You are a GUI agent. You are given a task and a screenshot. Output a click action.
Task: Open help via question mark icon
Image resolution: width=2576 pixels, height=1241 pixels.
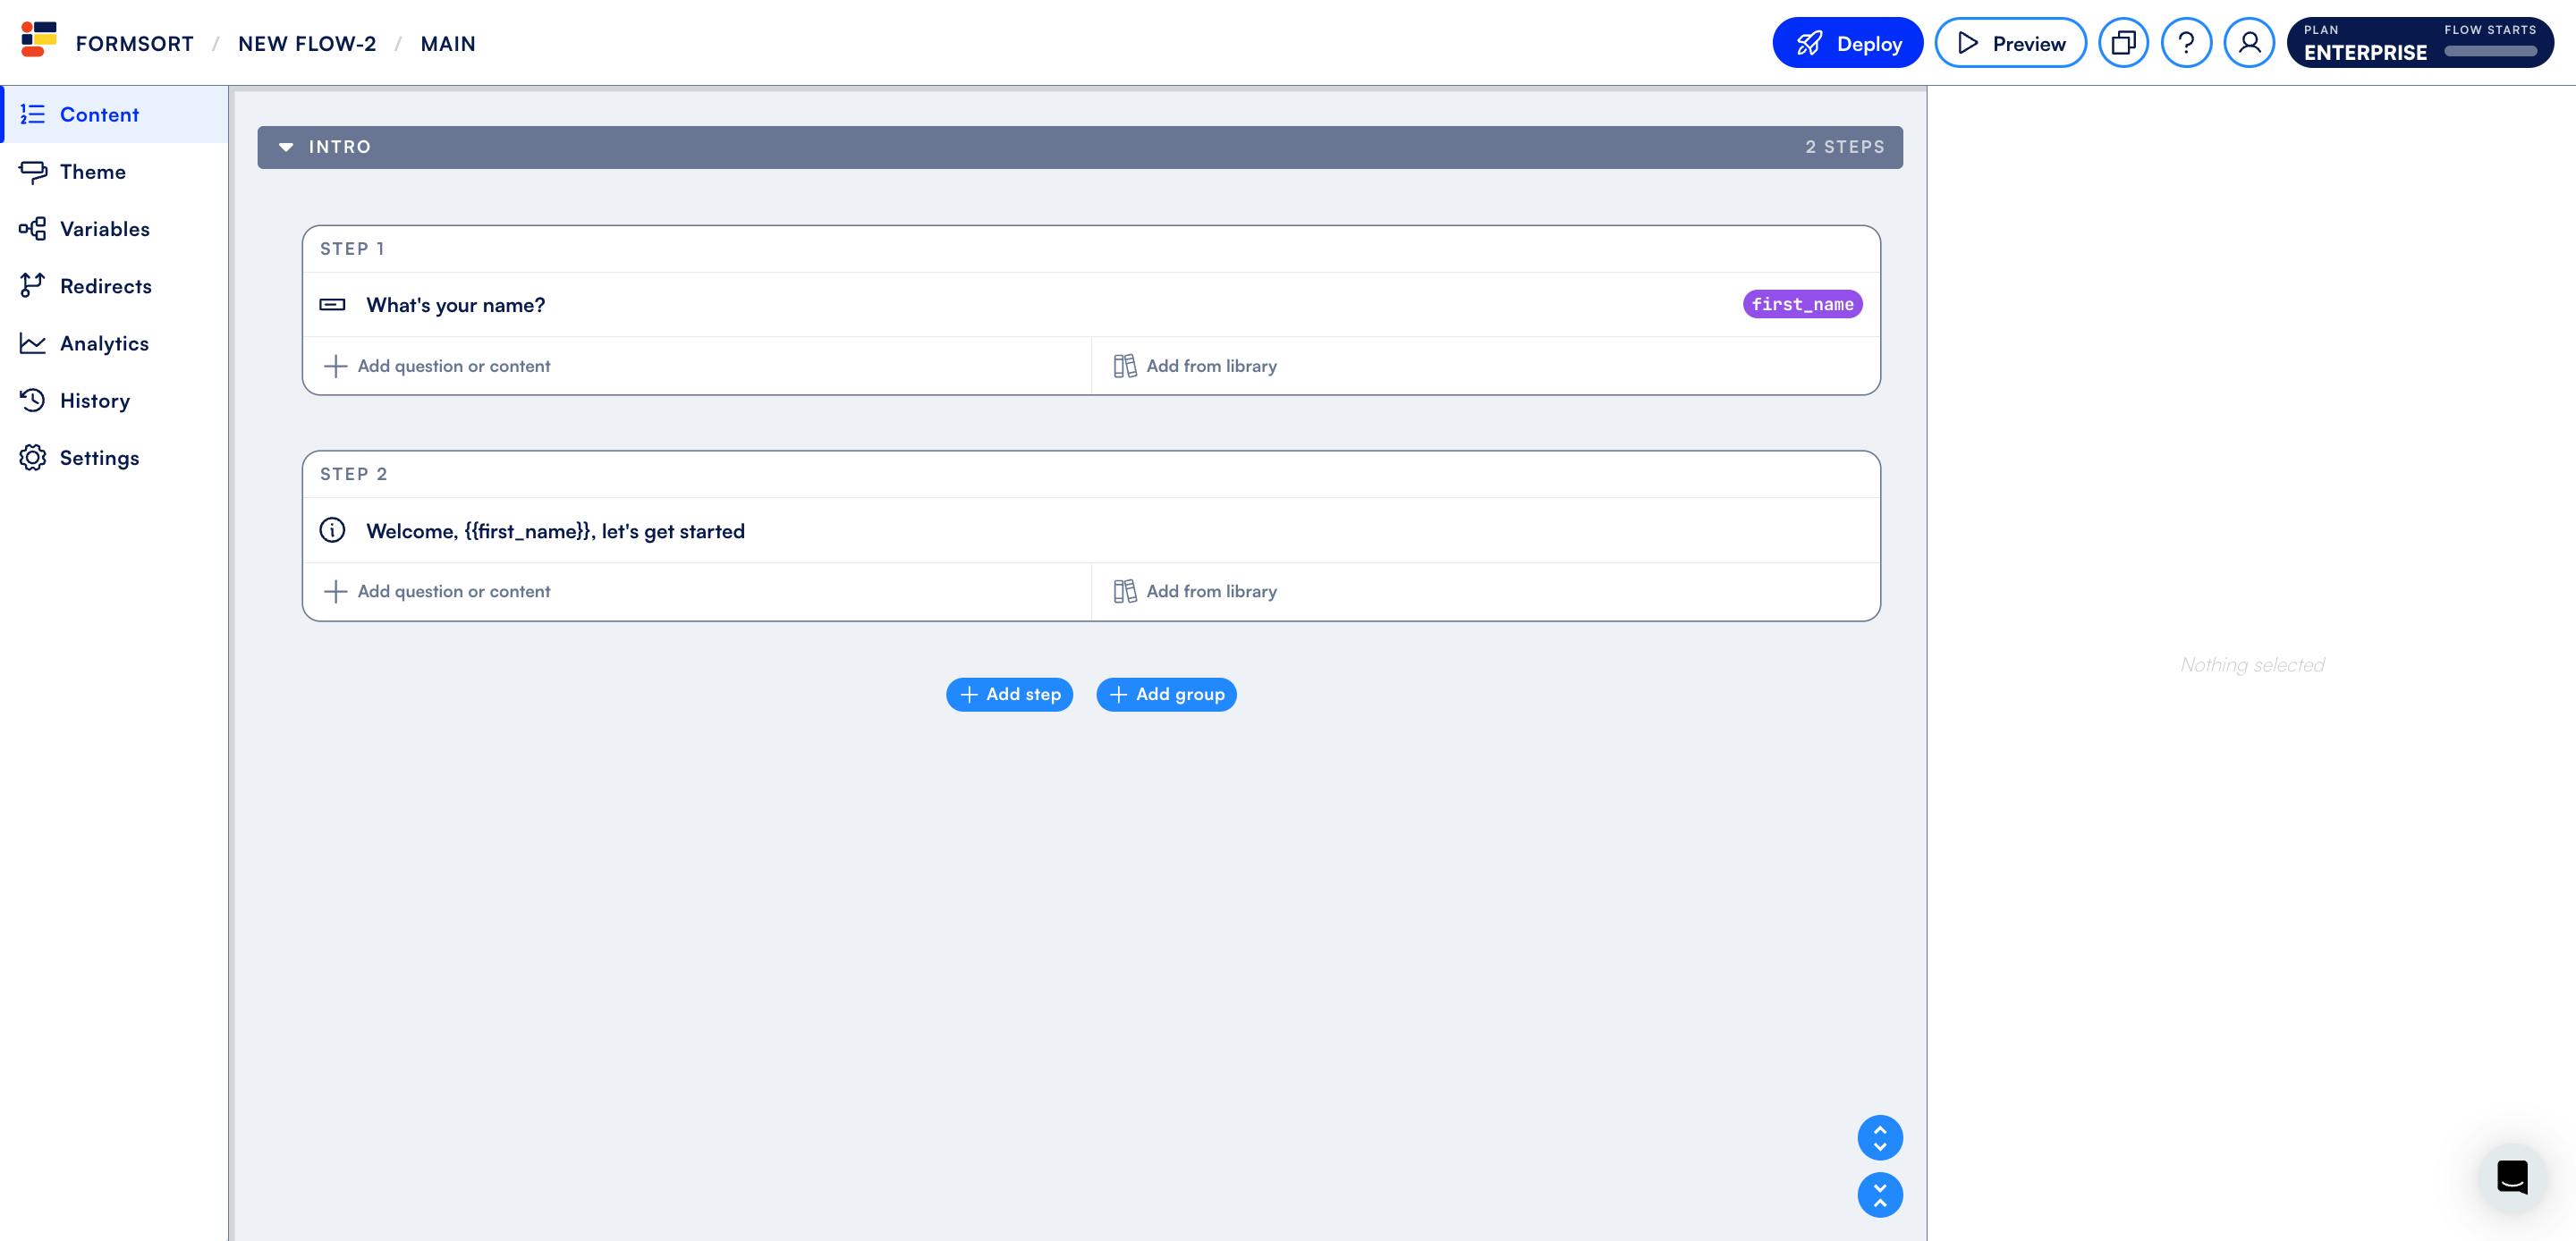pyautogui.click(x=2186, y=43)
